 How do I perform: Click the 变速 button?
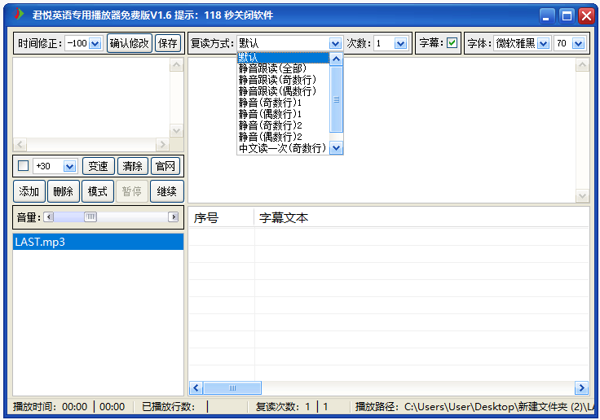(x=97, y=166)
